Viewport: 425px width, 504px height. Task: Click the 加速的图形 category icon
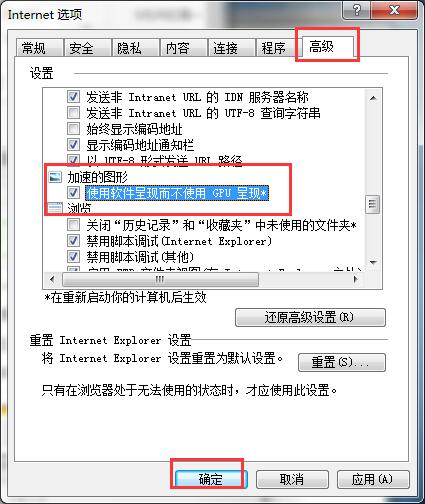click(x=55, y=177)
